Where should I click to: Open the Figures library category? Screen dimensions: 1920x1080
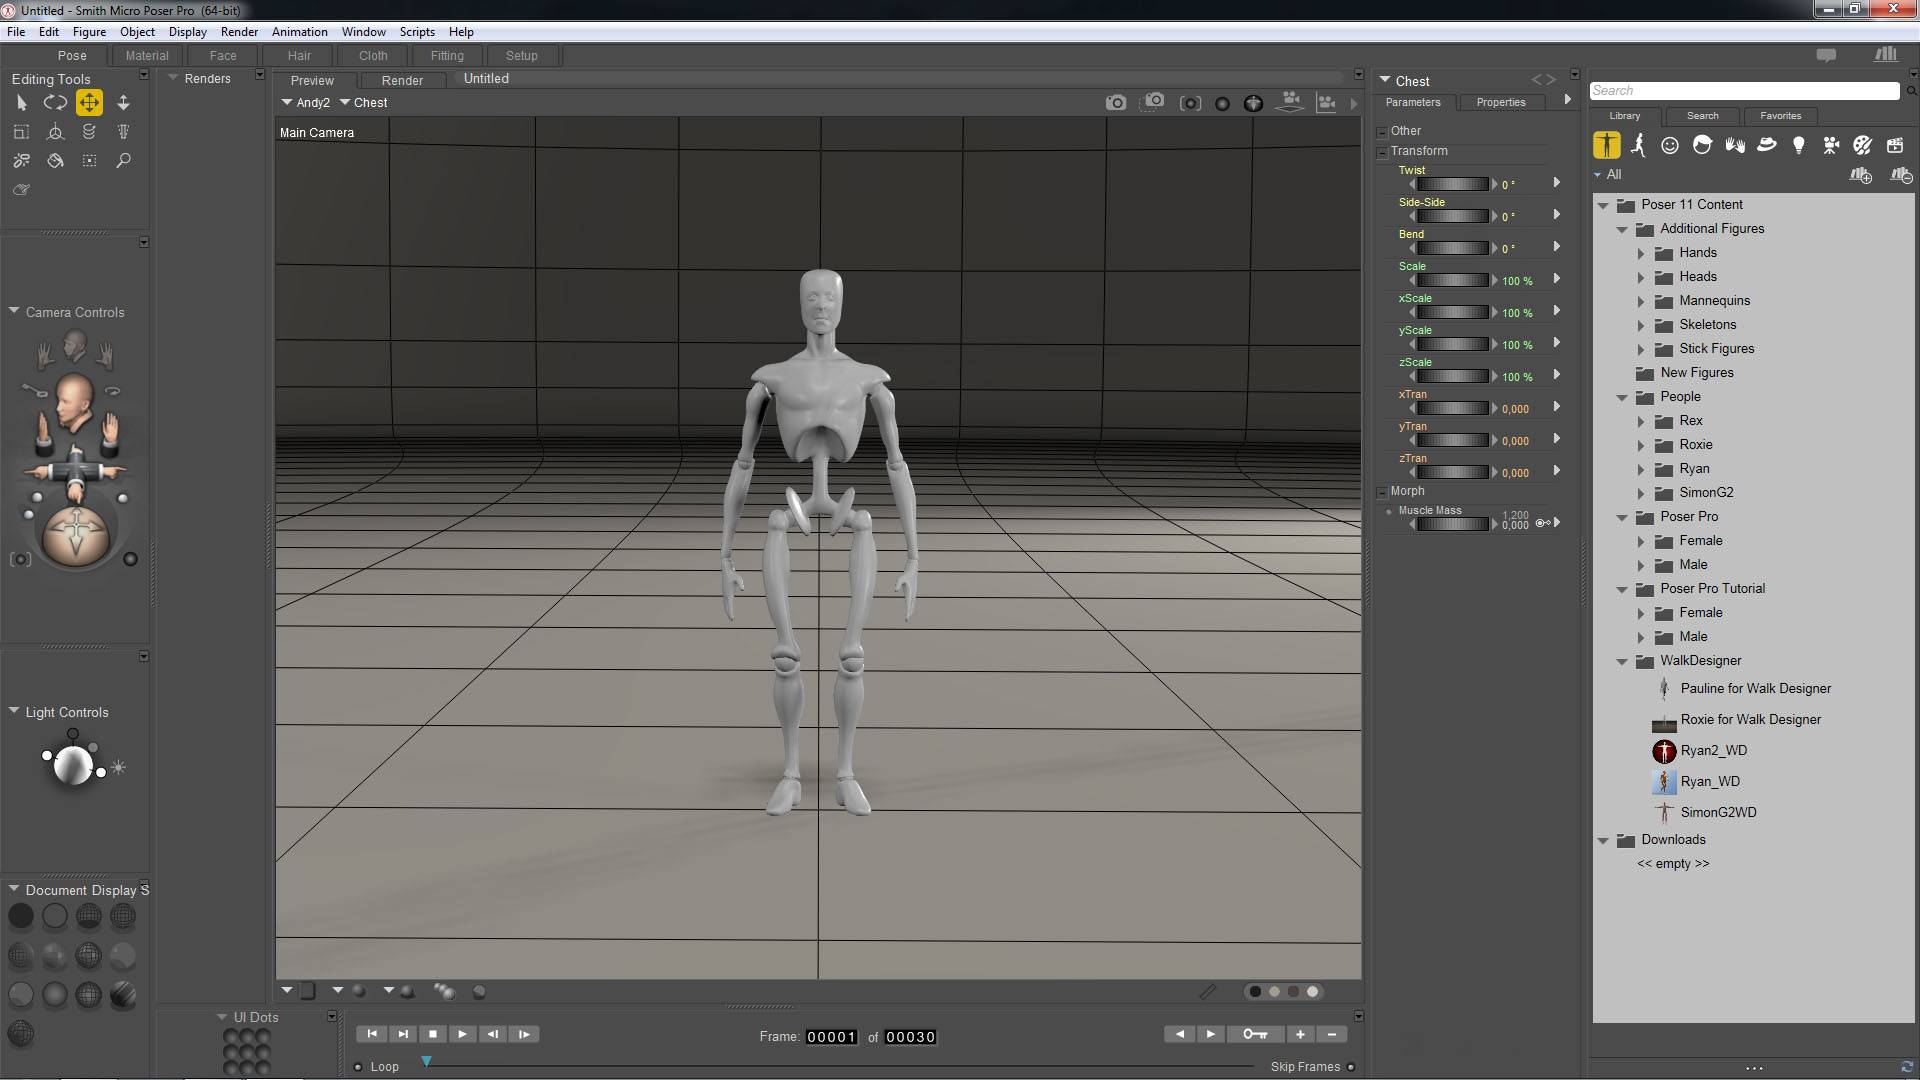[1606, 145]
